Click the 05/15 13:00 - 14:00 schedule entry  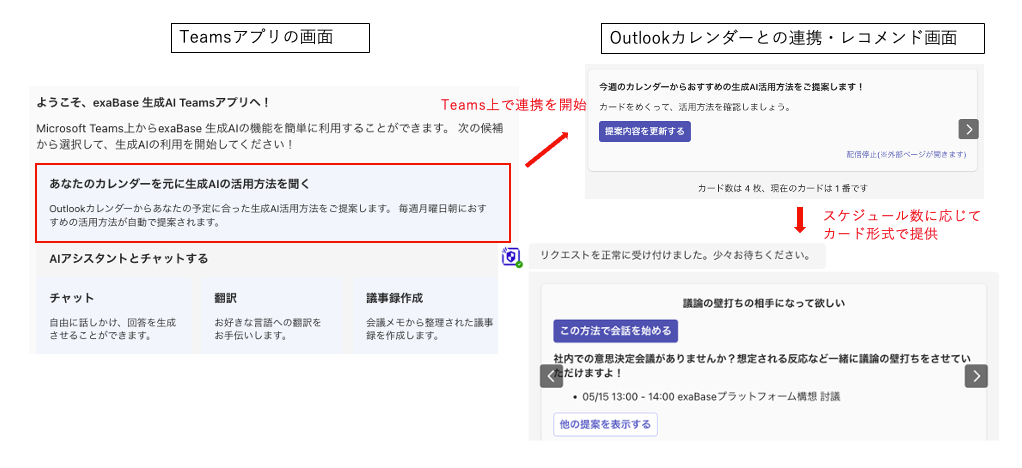pyautogui.click(x=710, y=396)
